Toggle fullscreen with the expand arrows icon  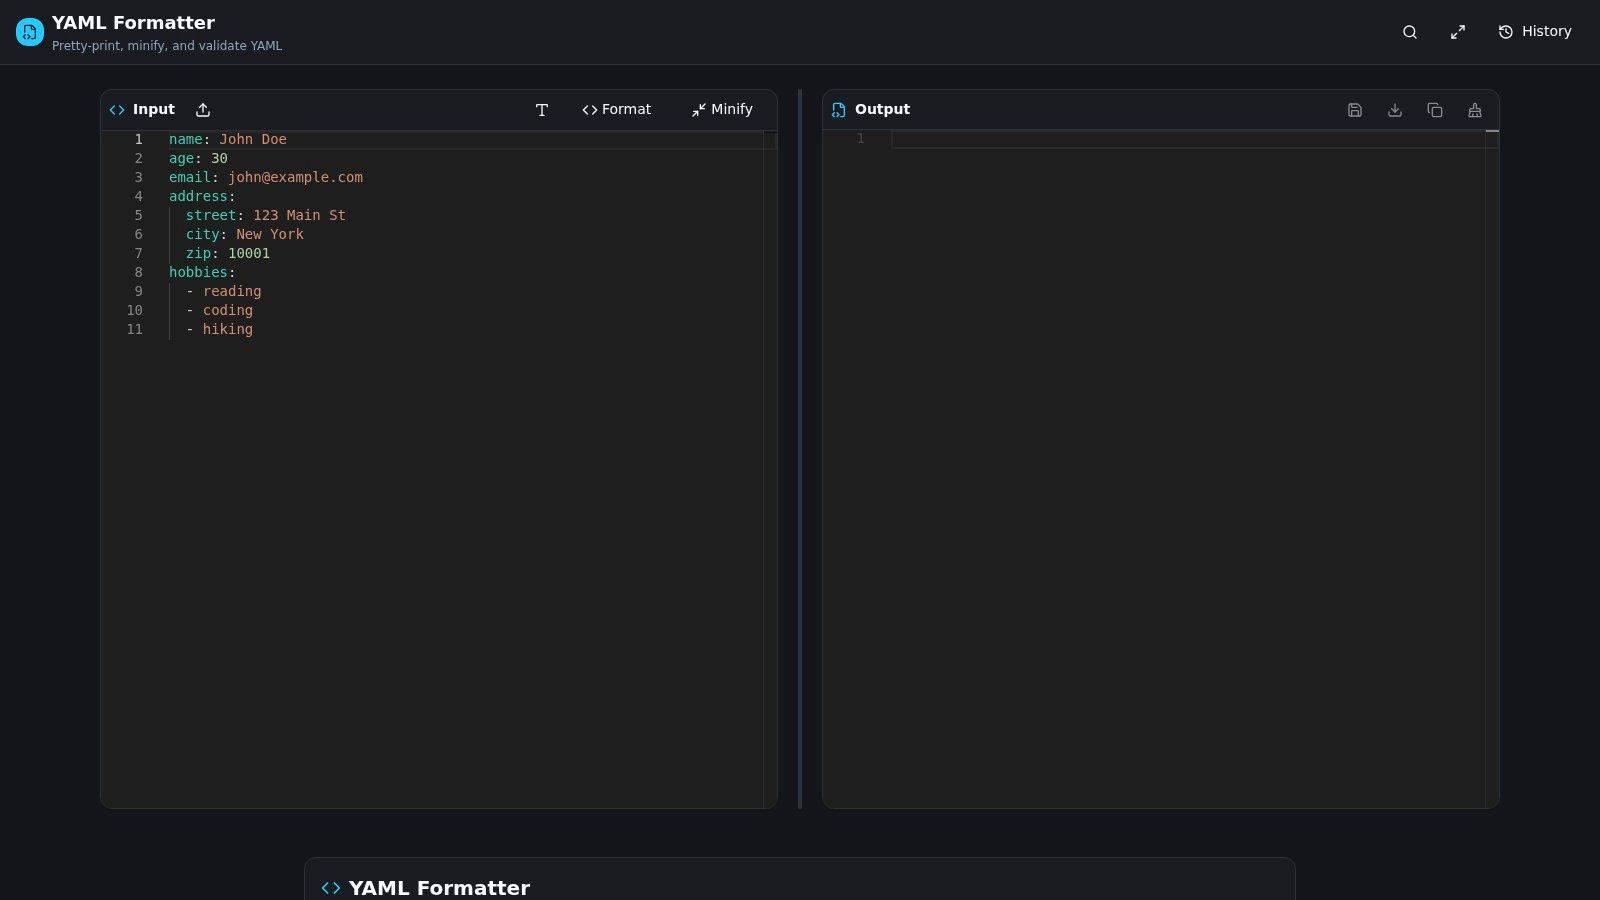pyautogui.click(x=1458, y=32)
